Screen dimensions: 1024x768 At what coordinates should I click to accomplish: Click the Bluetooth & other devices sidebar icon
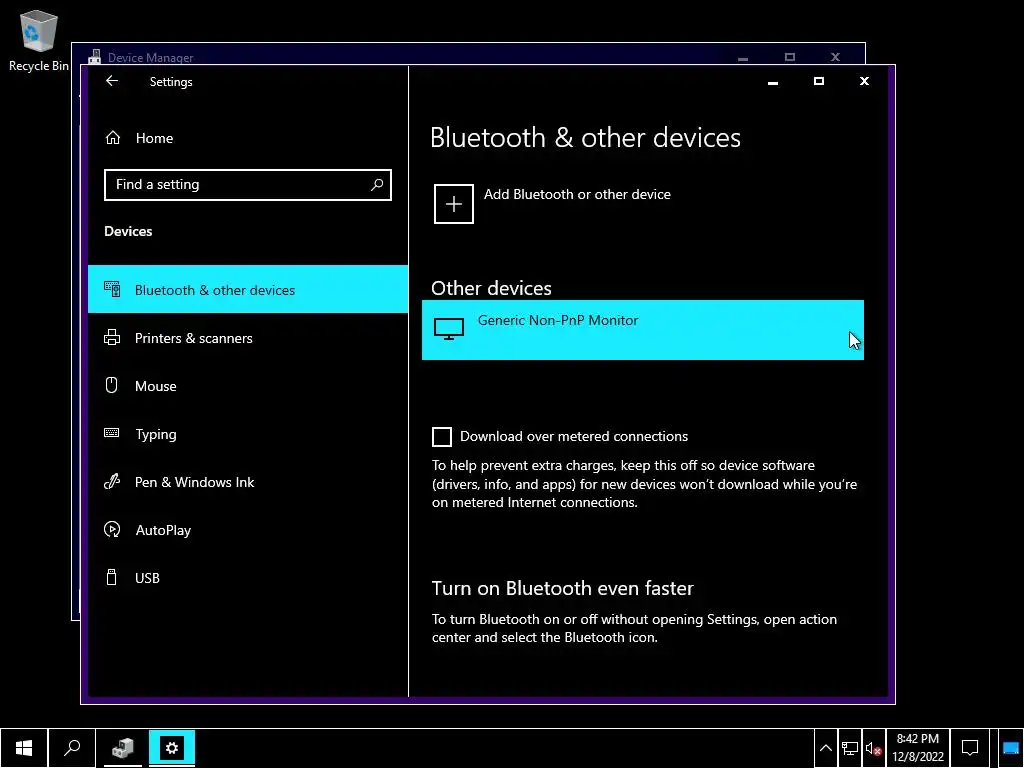pos(112,289)
